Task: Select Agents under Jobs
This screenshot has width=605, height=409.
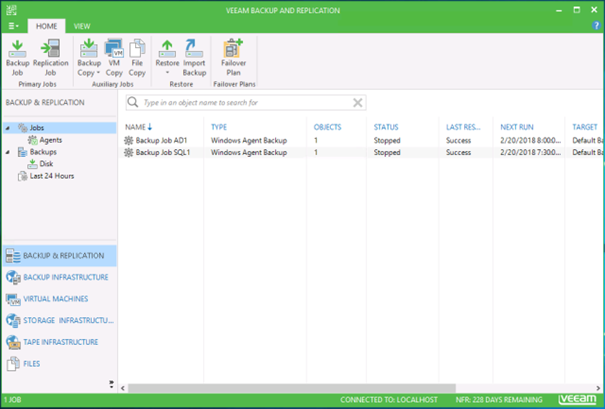Action: [x=51, y=140]
